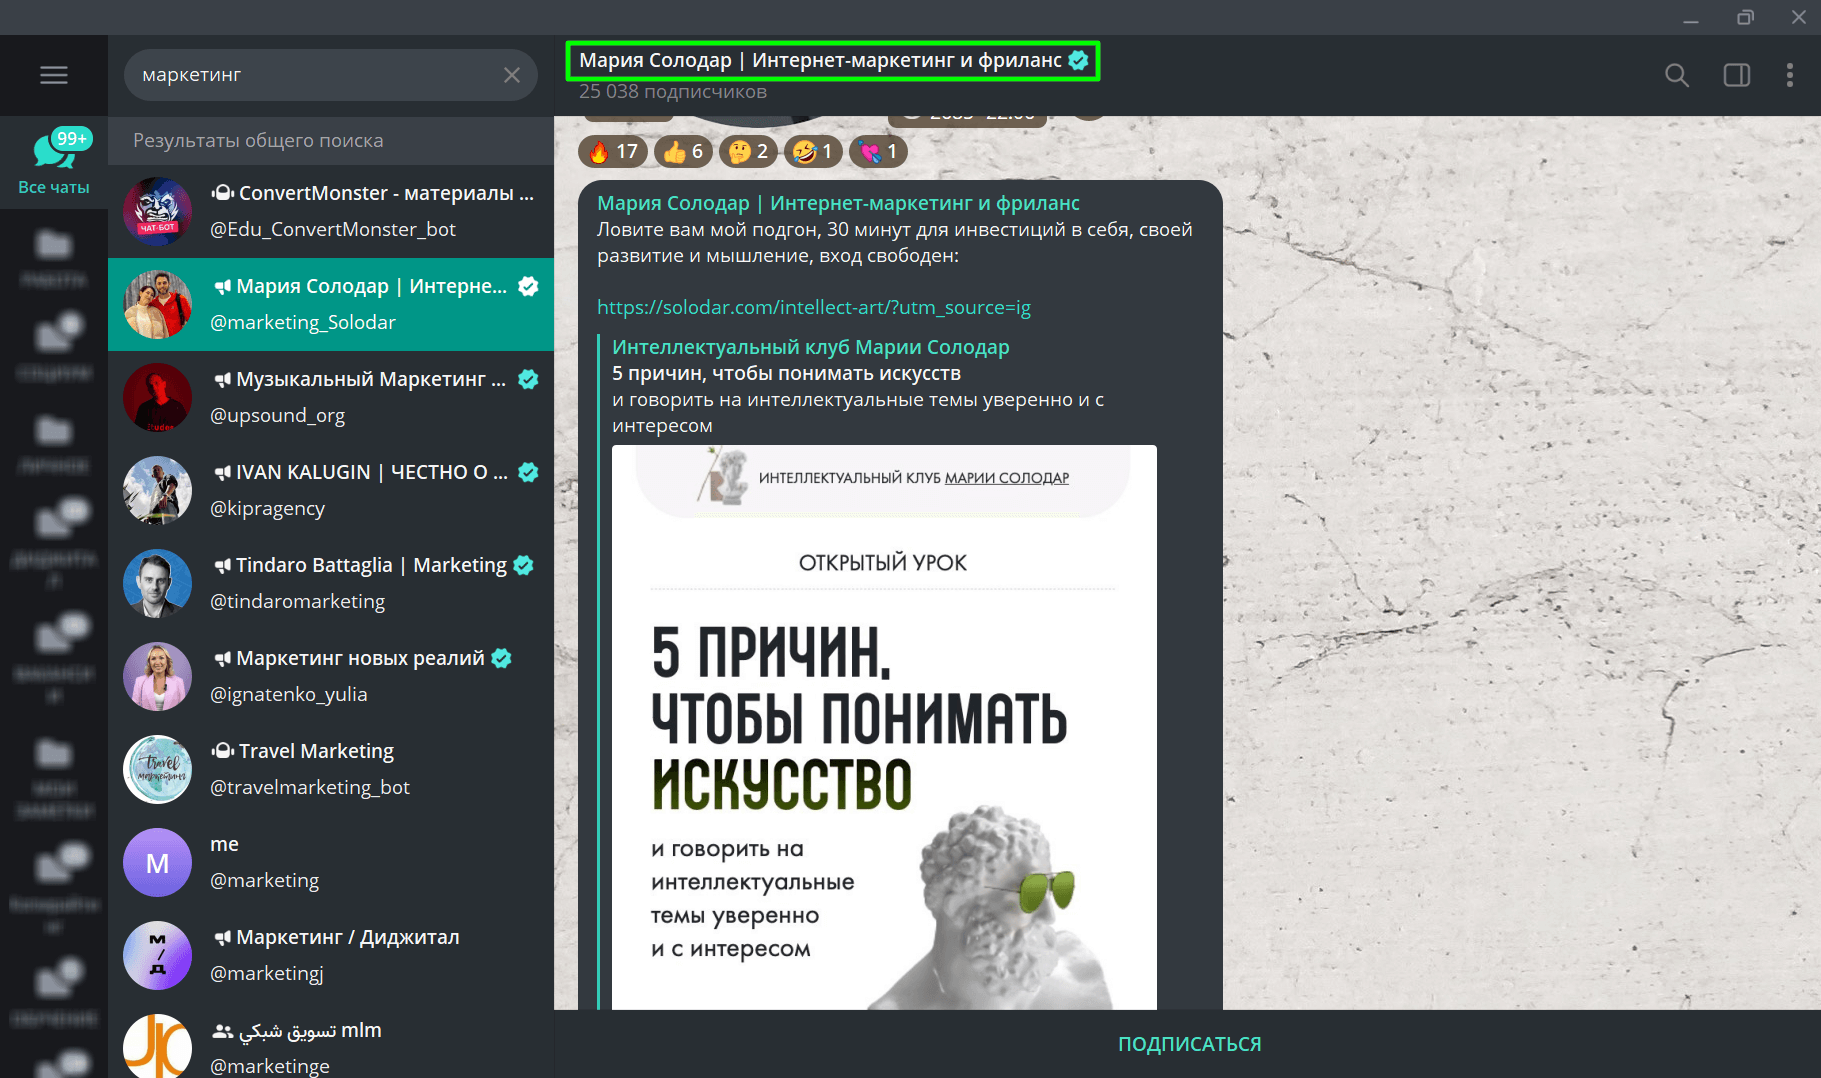Clear the search field with X icon
Image resolution: width=1821 pixels, height=1078 pixels.
pyautogui.click(x=512, y=75)
